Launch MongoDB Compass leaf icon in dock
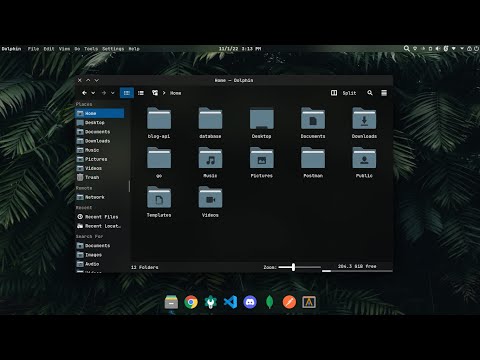480x360 pixels. (270, 302)
